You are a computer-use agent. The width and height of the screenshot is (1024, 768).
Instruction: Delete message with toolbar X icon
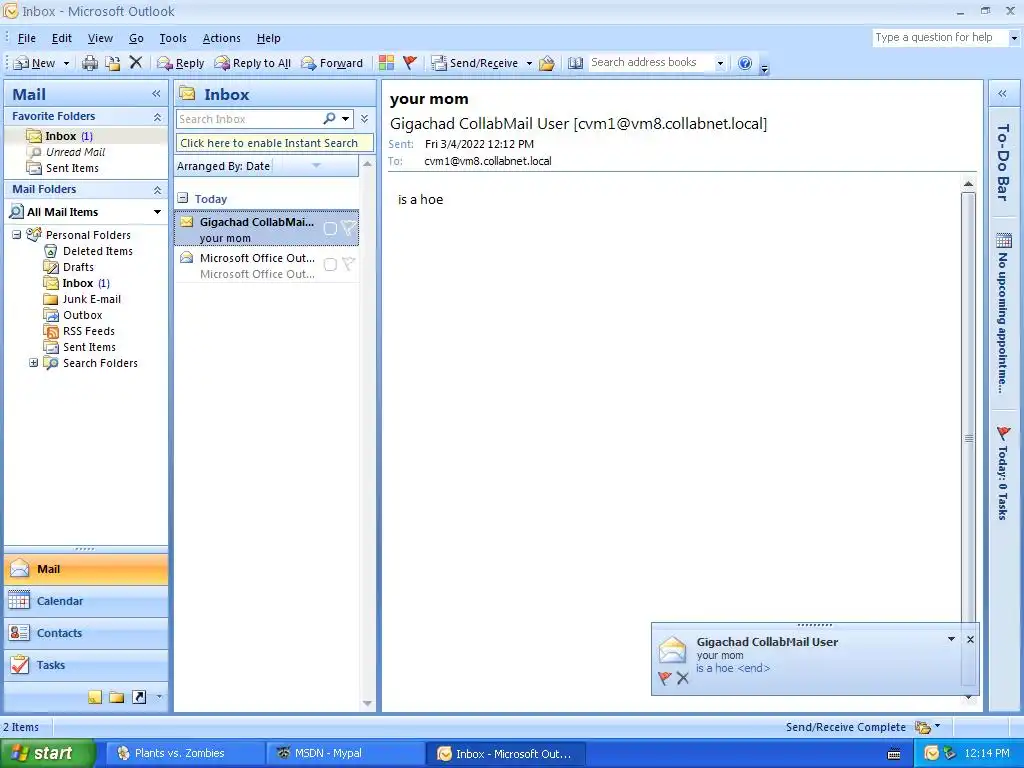click(136, 63)
